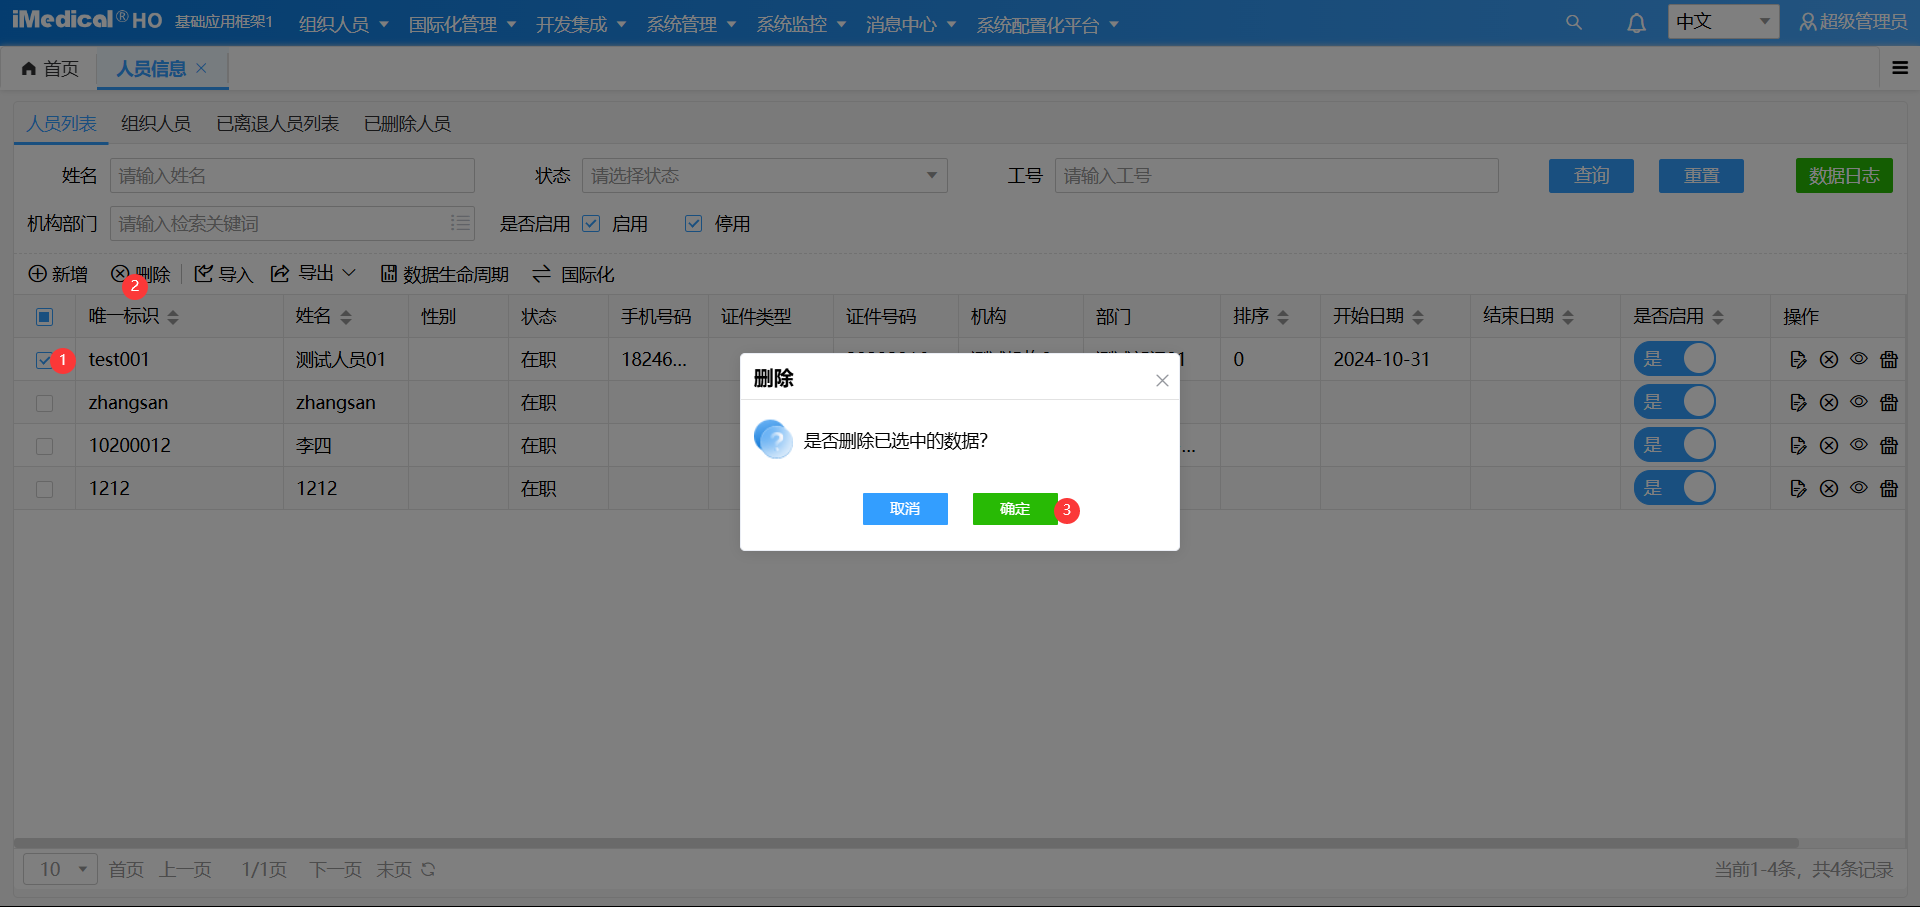Open organization icon for 李四 row
This screenshot has width=1920, height=907.
[1889, 445]
